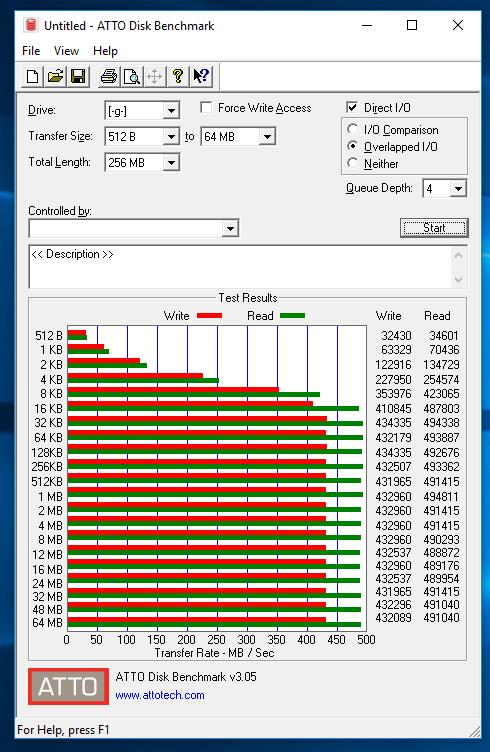This screenshot has height=752, width=490.
Task: Expand the Queue Depth dropdown
Action: [x=458, y=188]
